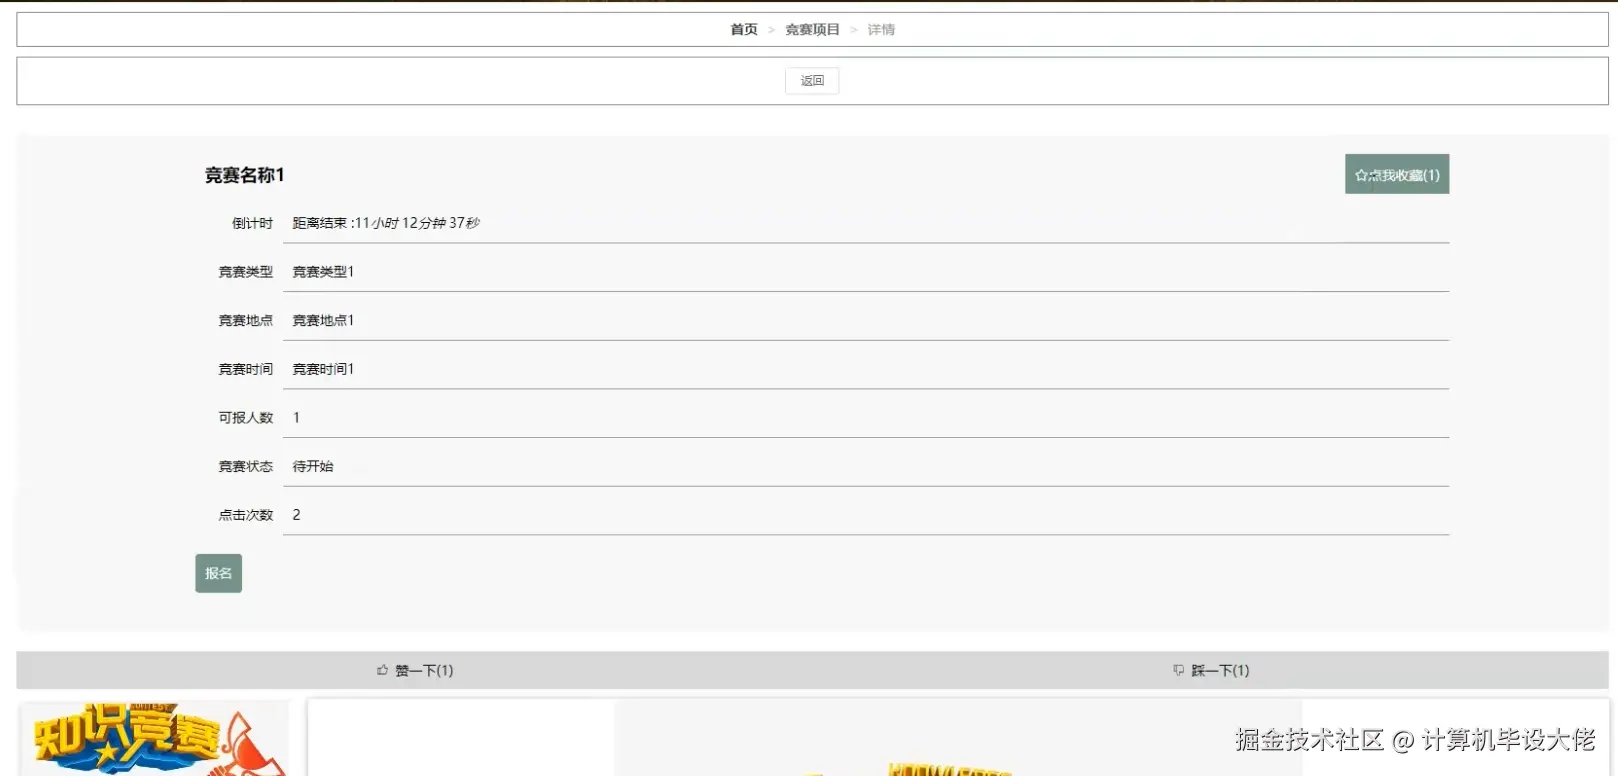Click the thumbs-down icon beside 踩一下
This screenshot has width=1618, height=776.
point(1178,670)
